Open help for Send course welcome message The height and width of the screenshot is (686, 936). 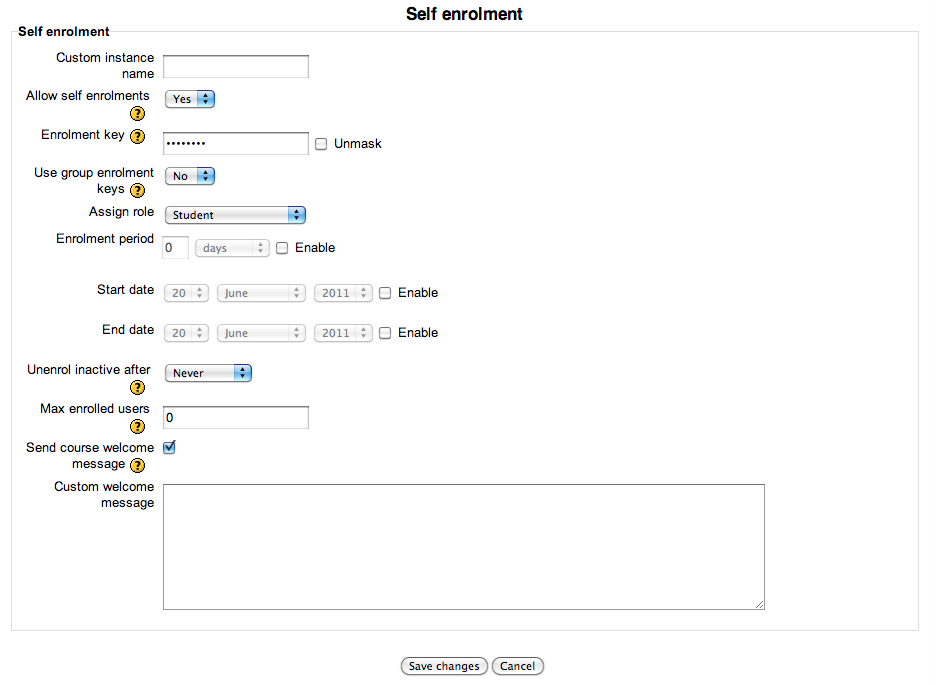click(x=137, y=465)
